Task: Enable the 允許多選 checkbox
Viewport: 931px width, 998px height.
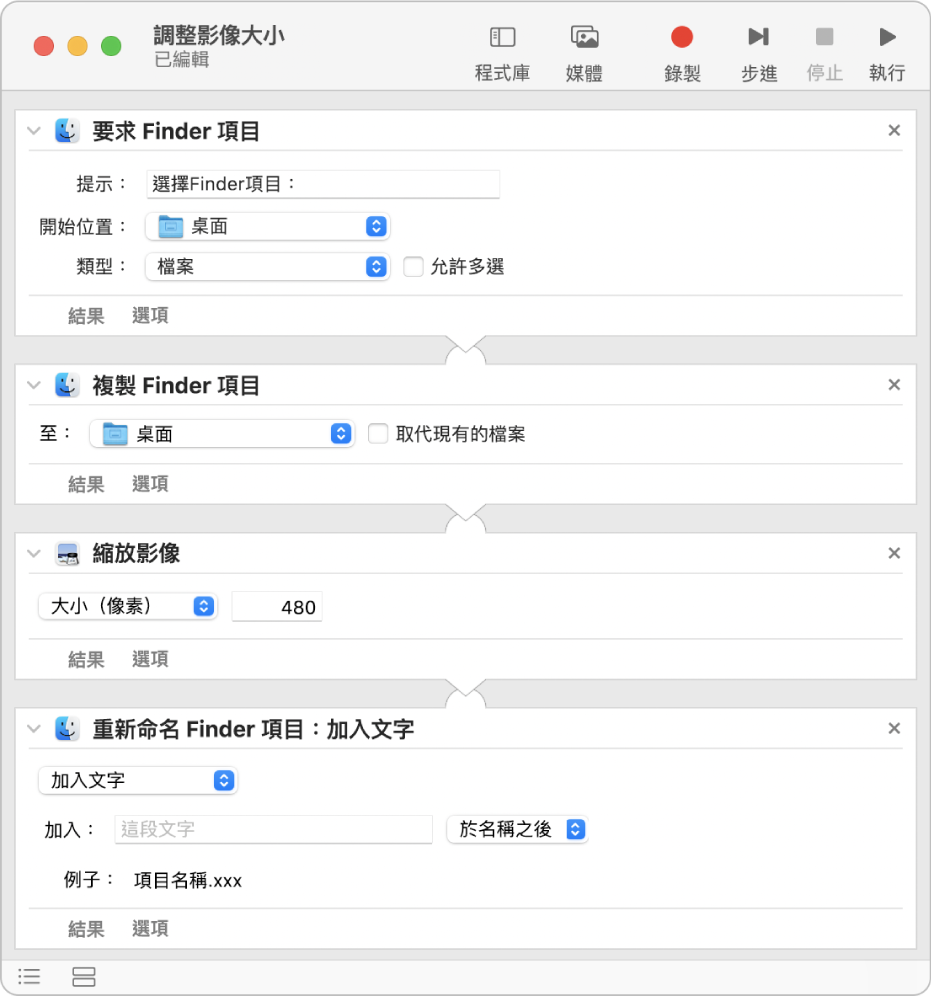Action: click(x=413, y=267)
